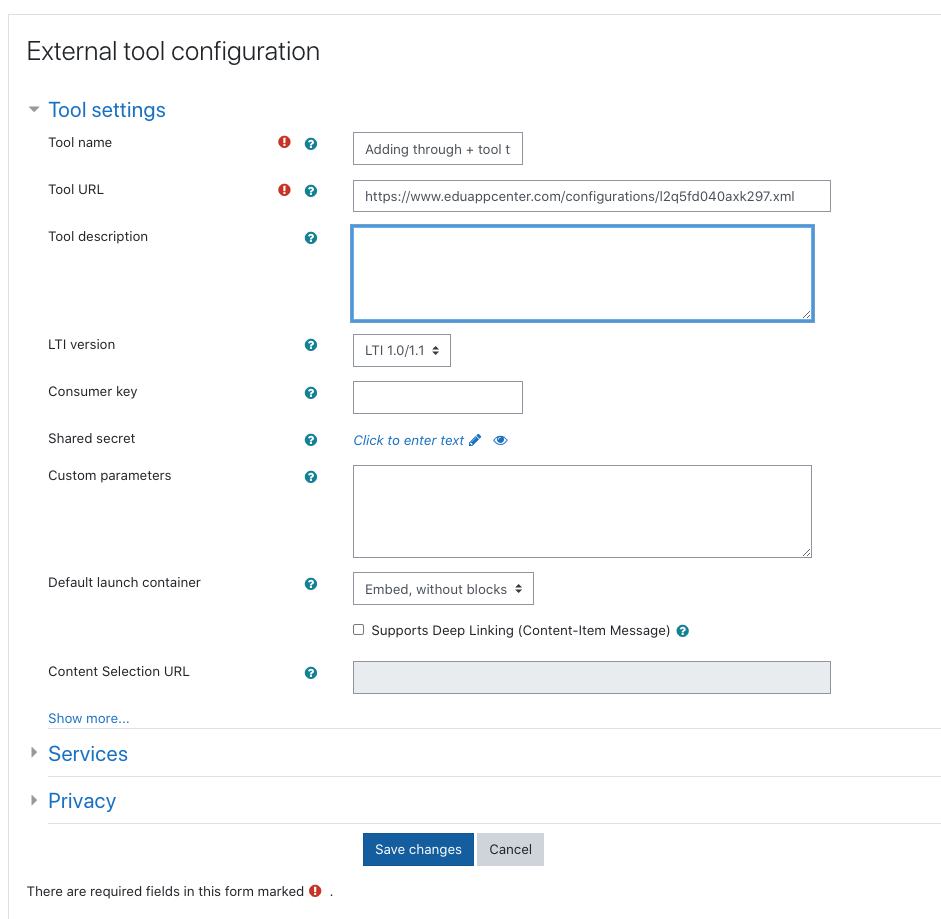Show help for Consumer key

[x=310, y=393]
